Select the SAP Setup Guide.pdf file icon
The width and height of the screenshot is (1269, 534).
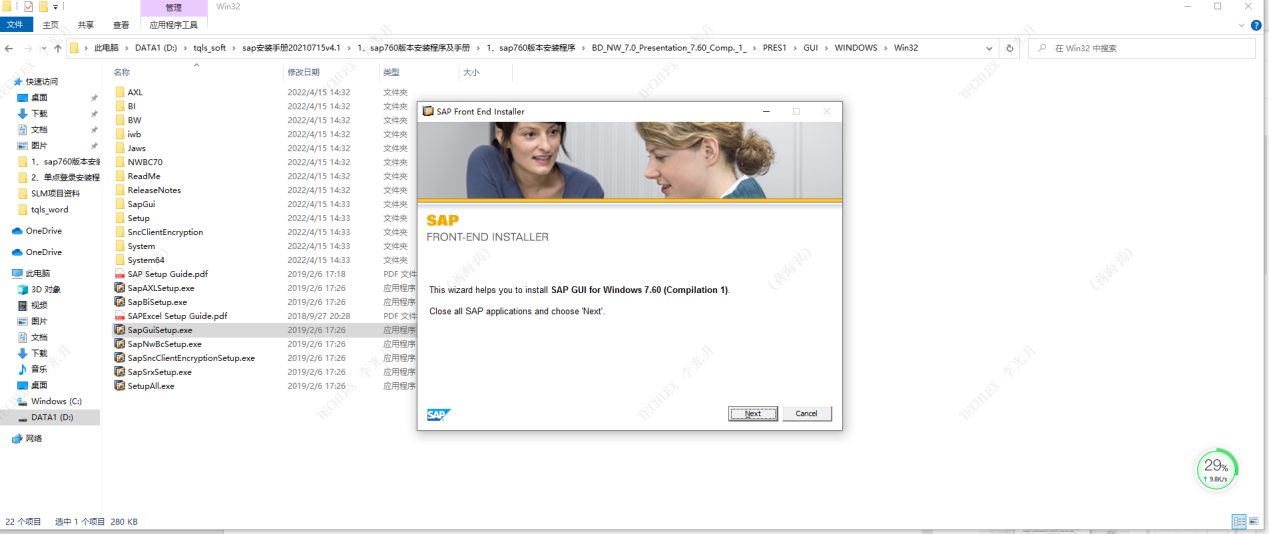[120, 274]
